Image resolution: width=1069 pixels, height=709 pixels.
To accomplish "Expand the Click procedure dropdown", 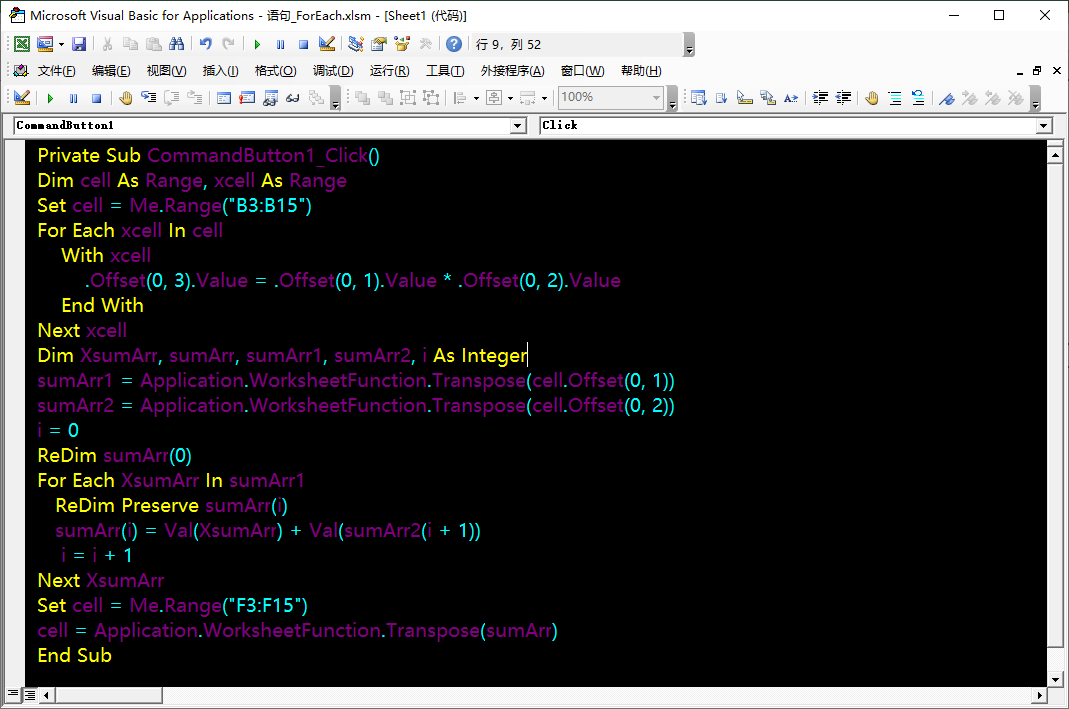I will 1044,125.
